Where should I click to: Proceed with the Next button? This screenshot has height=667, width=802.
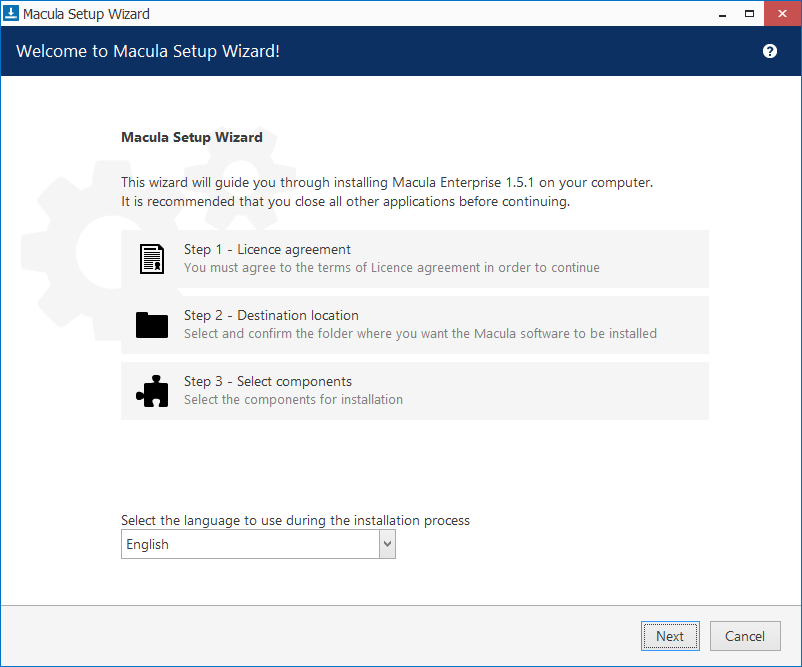tap(670, 636)
